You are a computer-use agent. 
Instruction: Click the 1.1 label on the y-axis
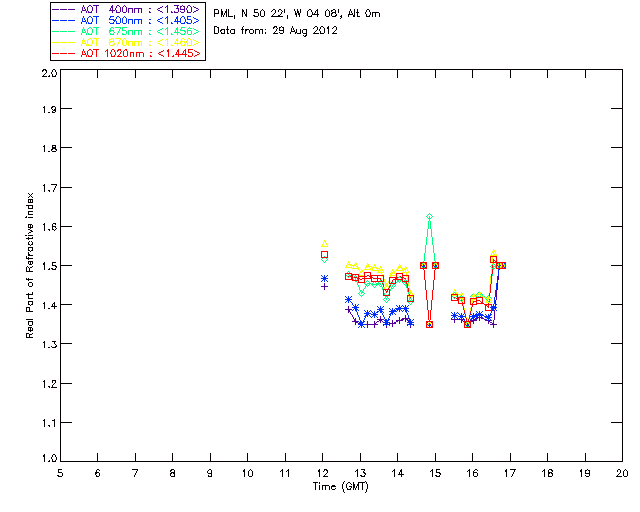49,423
